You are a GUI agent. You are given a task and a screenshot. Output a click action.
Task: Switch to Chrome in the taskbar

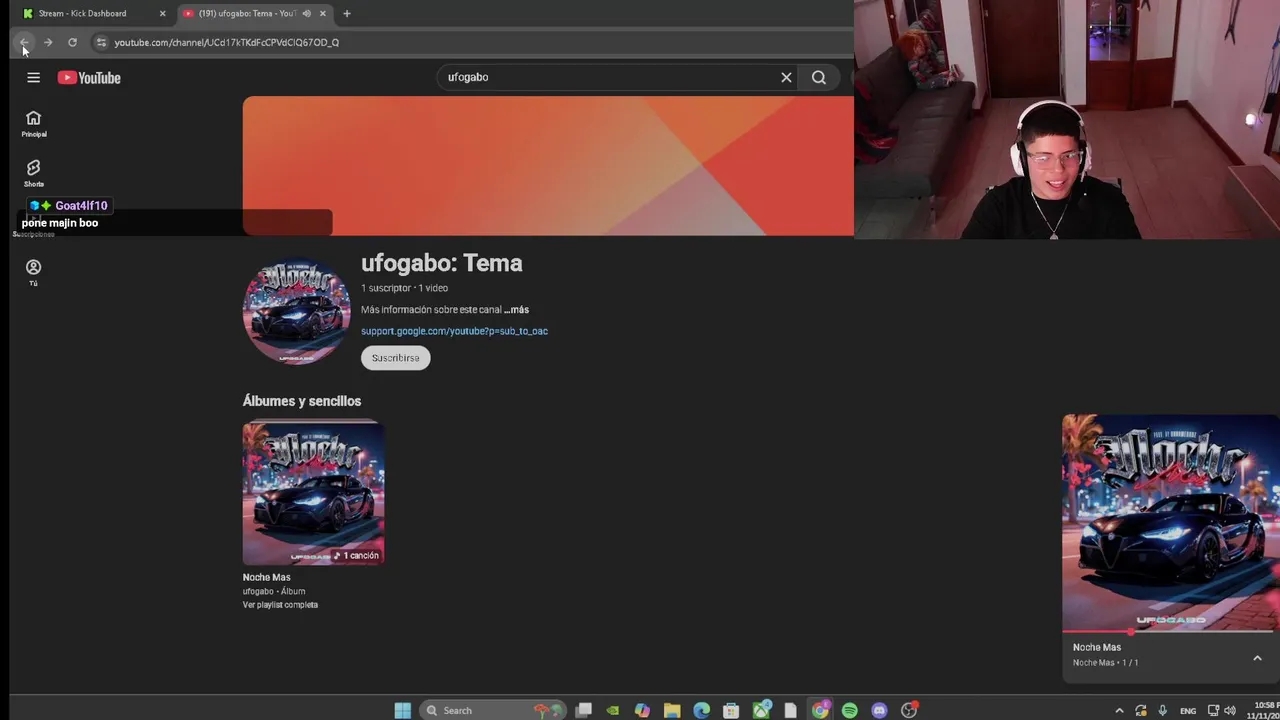pyautogui.click(x=820, y=710)
